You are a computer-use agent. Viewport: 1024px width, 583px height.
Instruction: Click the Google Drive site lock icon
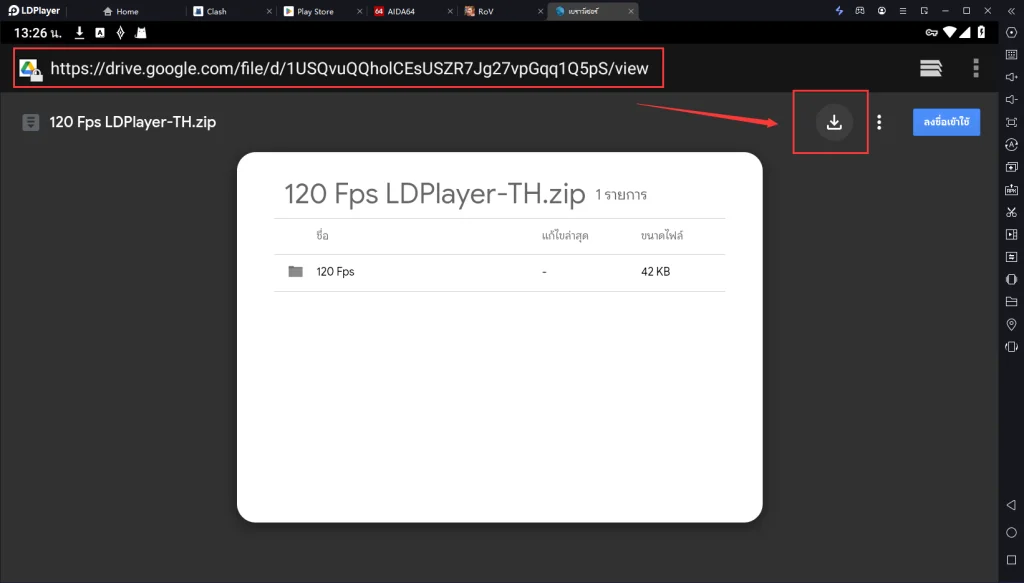[x=30, y=69]
